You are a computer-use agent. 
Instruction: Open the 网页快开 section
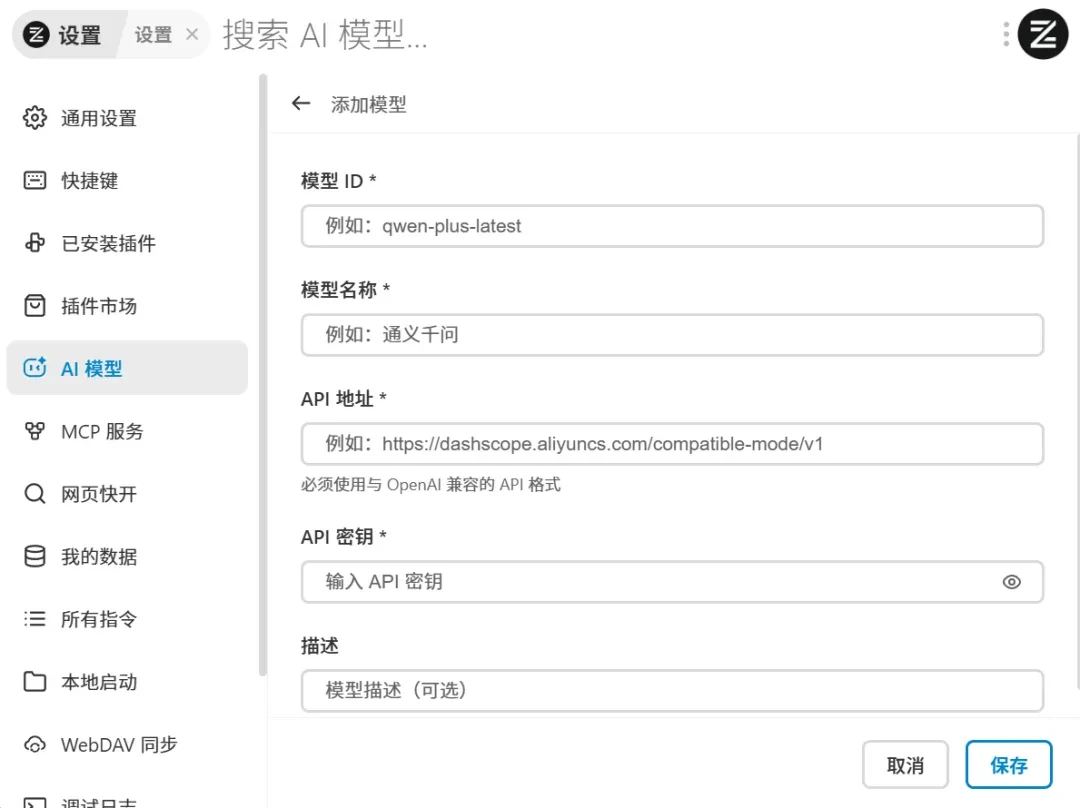[127, 494]
